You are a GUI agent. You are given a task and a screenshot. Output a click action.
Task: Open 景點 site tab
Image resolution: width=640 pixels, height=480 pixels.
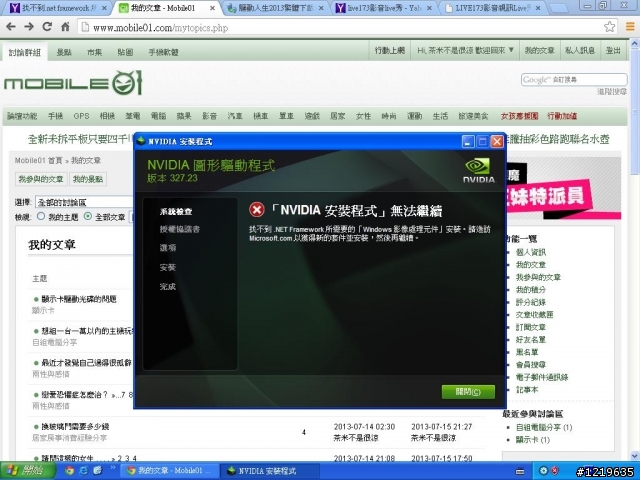pyautogui.click(x=64, y=52)
